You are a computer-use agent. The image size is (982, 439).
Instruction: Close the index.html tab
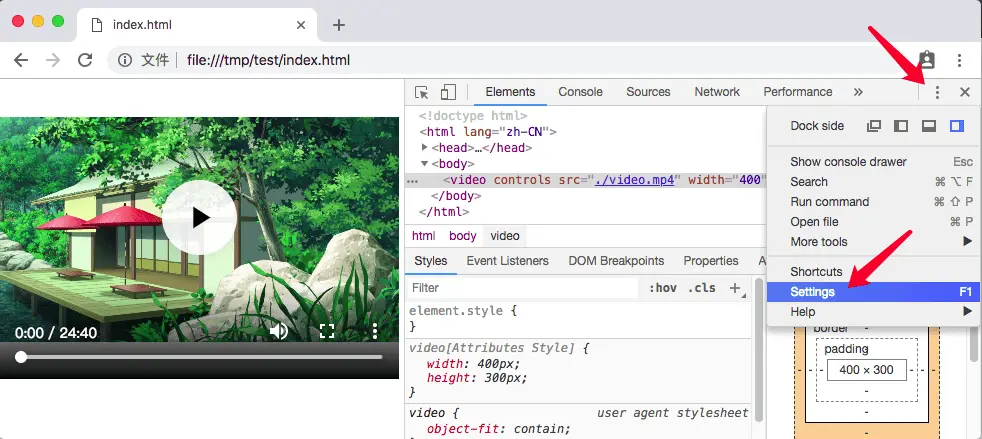[x=301, y=25]
